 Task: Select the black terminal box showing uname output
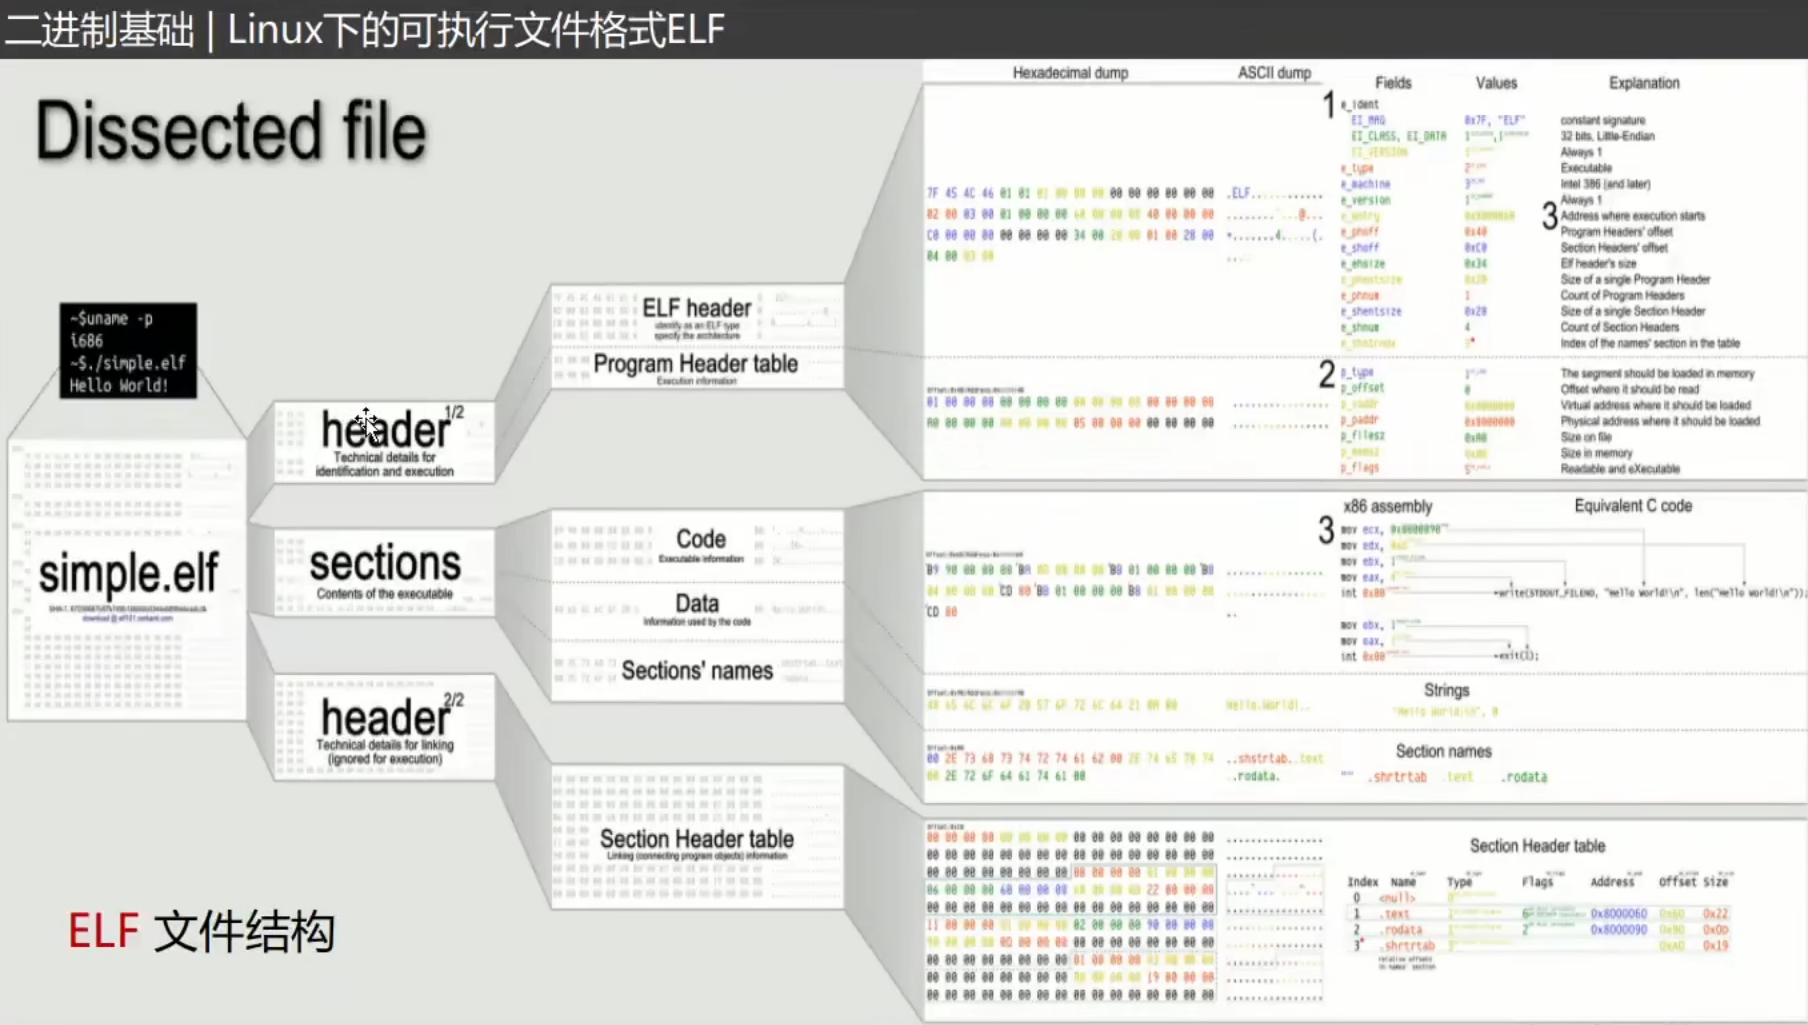click(128, 351)
